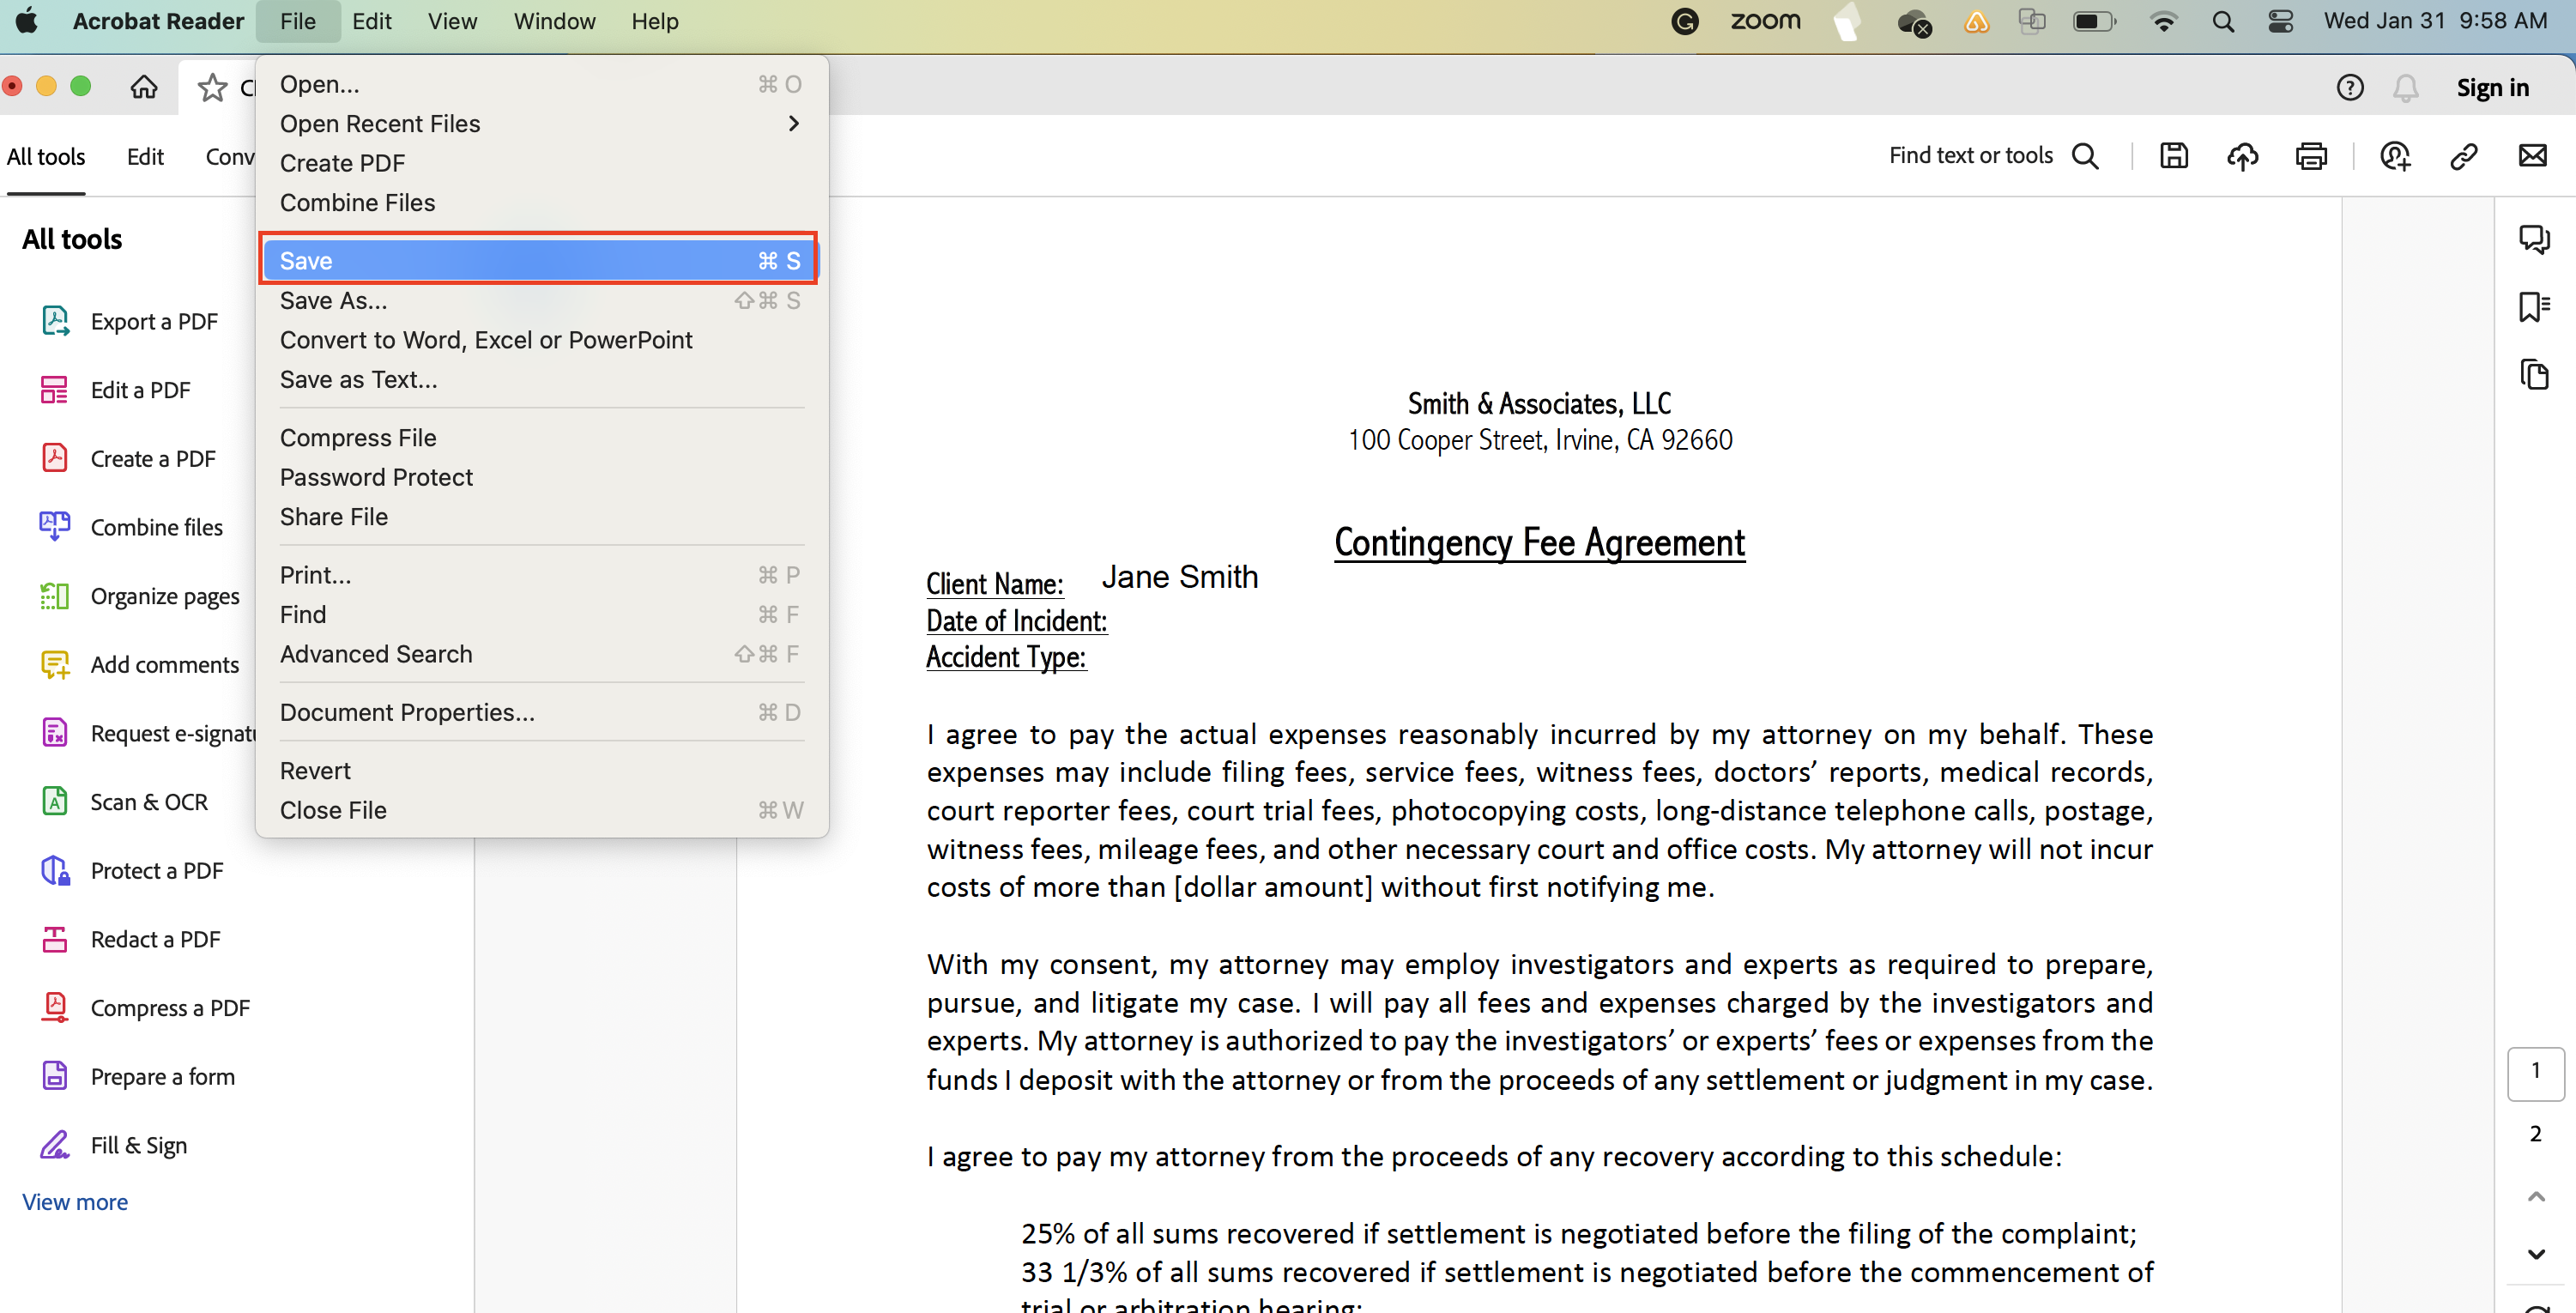Click the cloud upload icon
This screenshot has width=2576, height=1313.
pos(2243,156)
